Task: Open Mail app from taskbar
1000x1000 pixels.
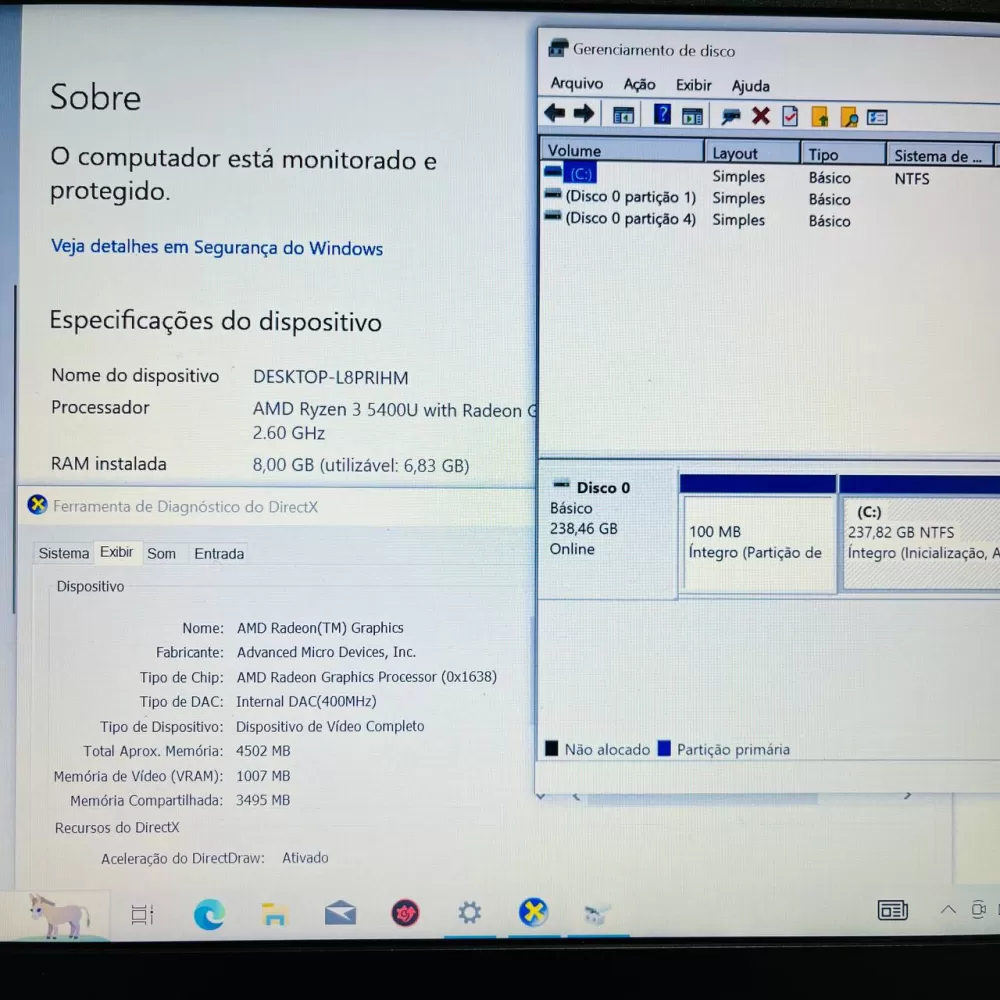Action: pos(340,913)
